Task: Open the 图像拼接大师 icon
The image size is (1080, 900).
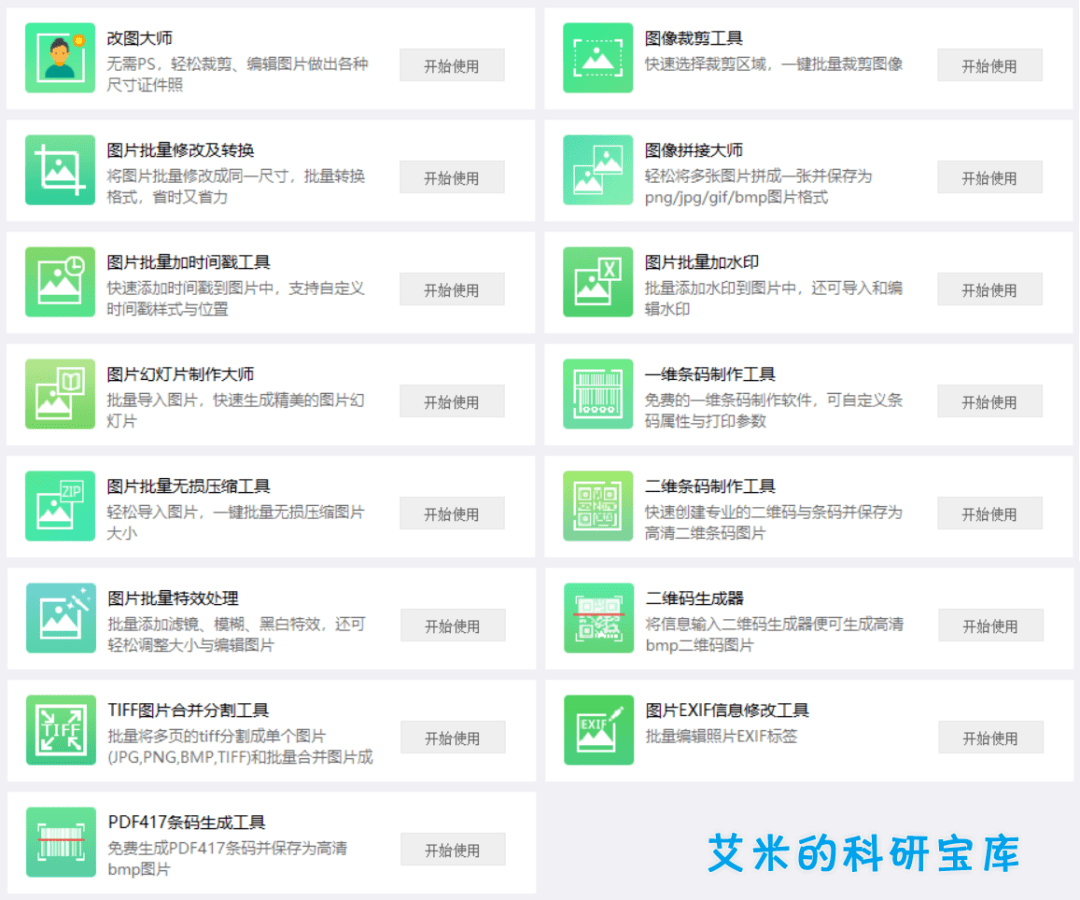Action: click(x=598, y=170)
